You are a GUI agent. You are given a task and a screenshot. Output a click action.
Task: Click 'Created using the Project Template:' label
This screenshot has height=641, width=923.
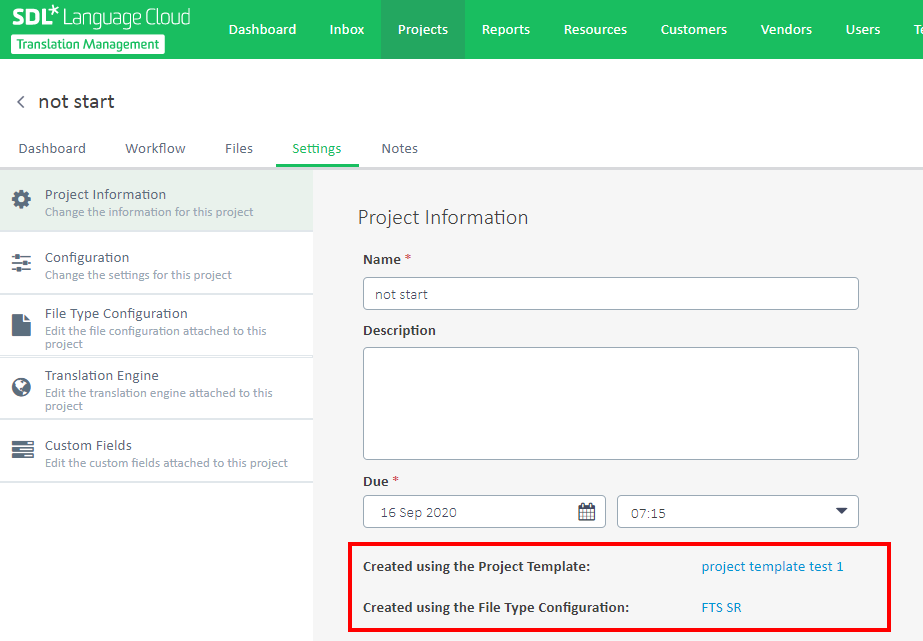coord(476,567)
